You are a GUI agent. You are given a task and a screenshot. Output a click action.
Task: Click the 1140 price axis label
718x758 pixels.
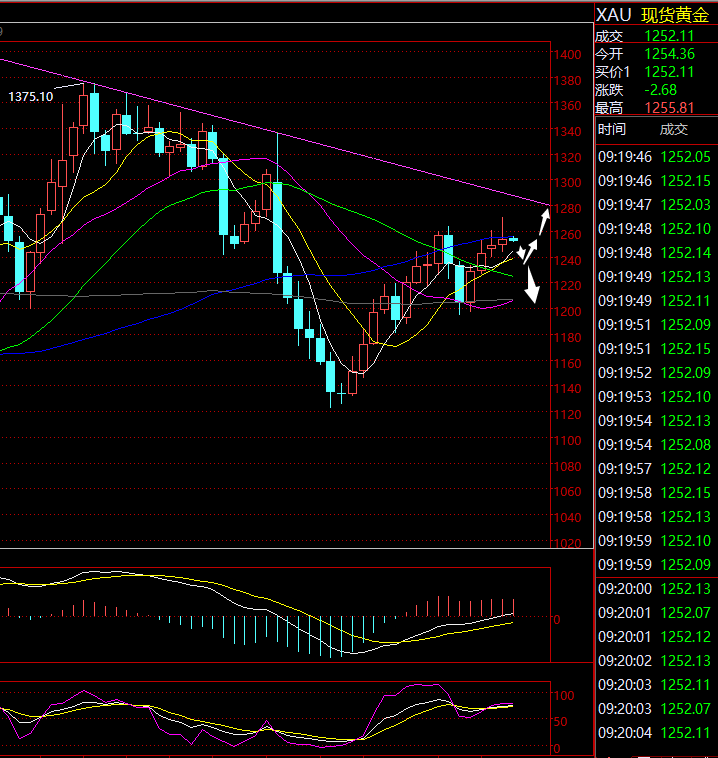568,389
